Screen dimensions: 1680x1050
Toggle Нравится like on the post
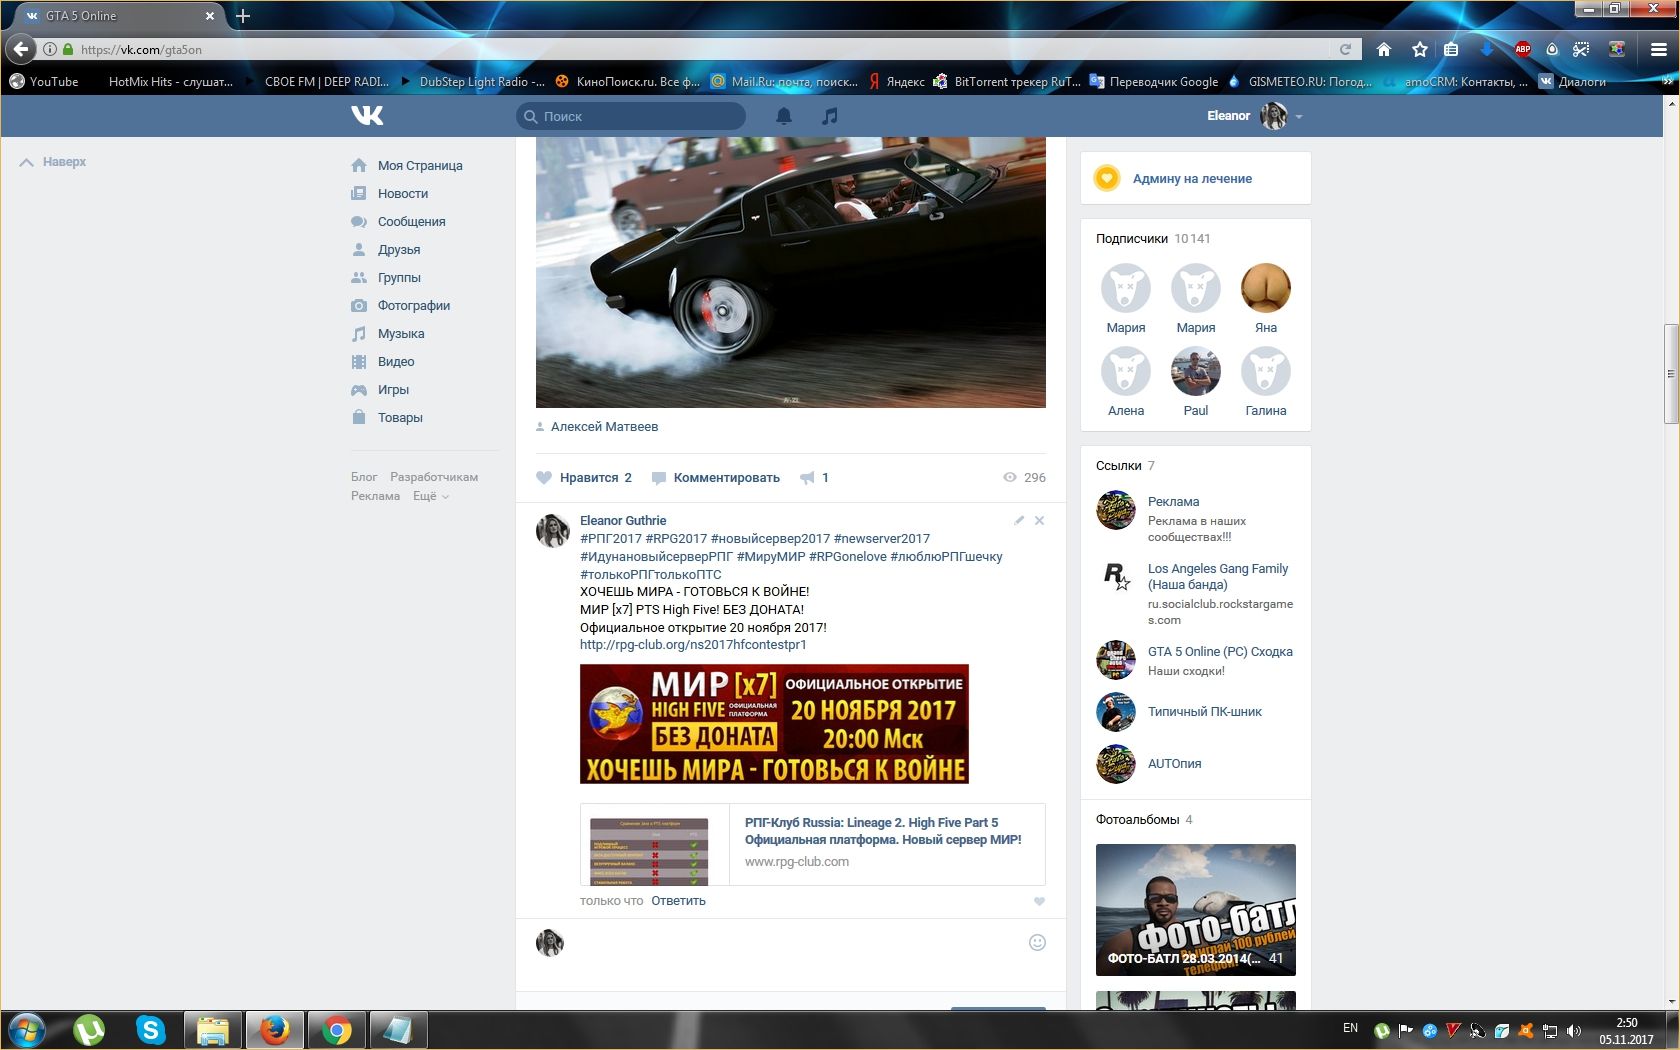pyautogui.click(x=584, y=478)
